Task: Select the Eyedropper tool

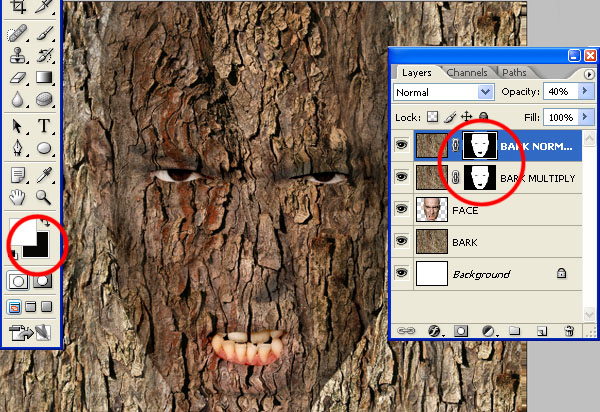Action: pos(45,173)
